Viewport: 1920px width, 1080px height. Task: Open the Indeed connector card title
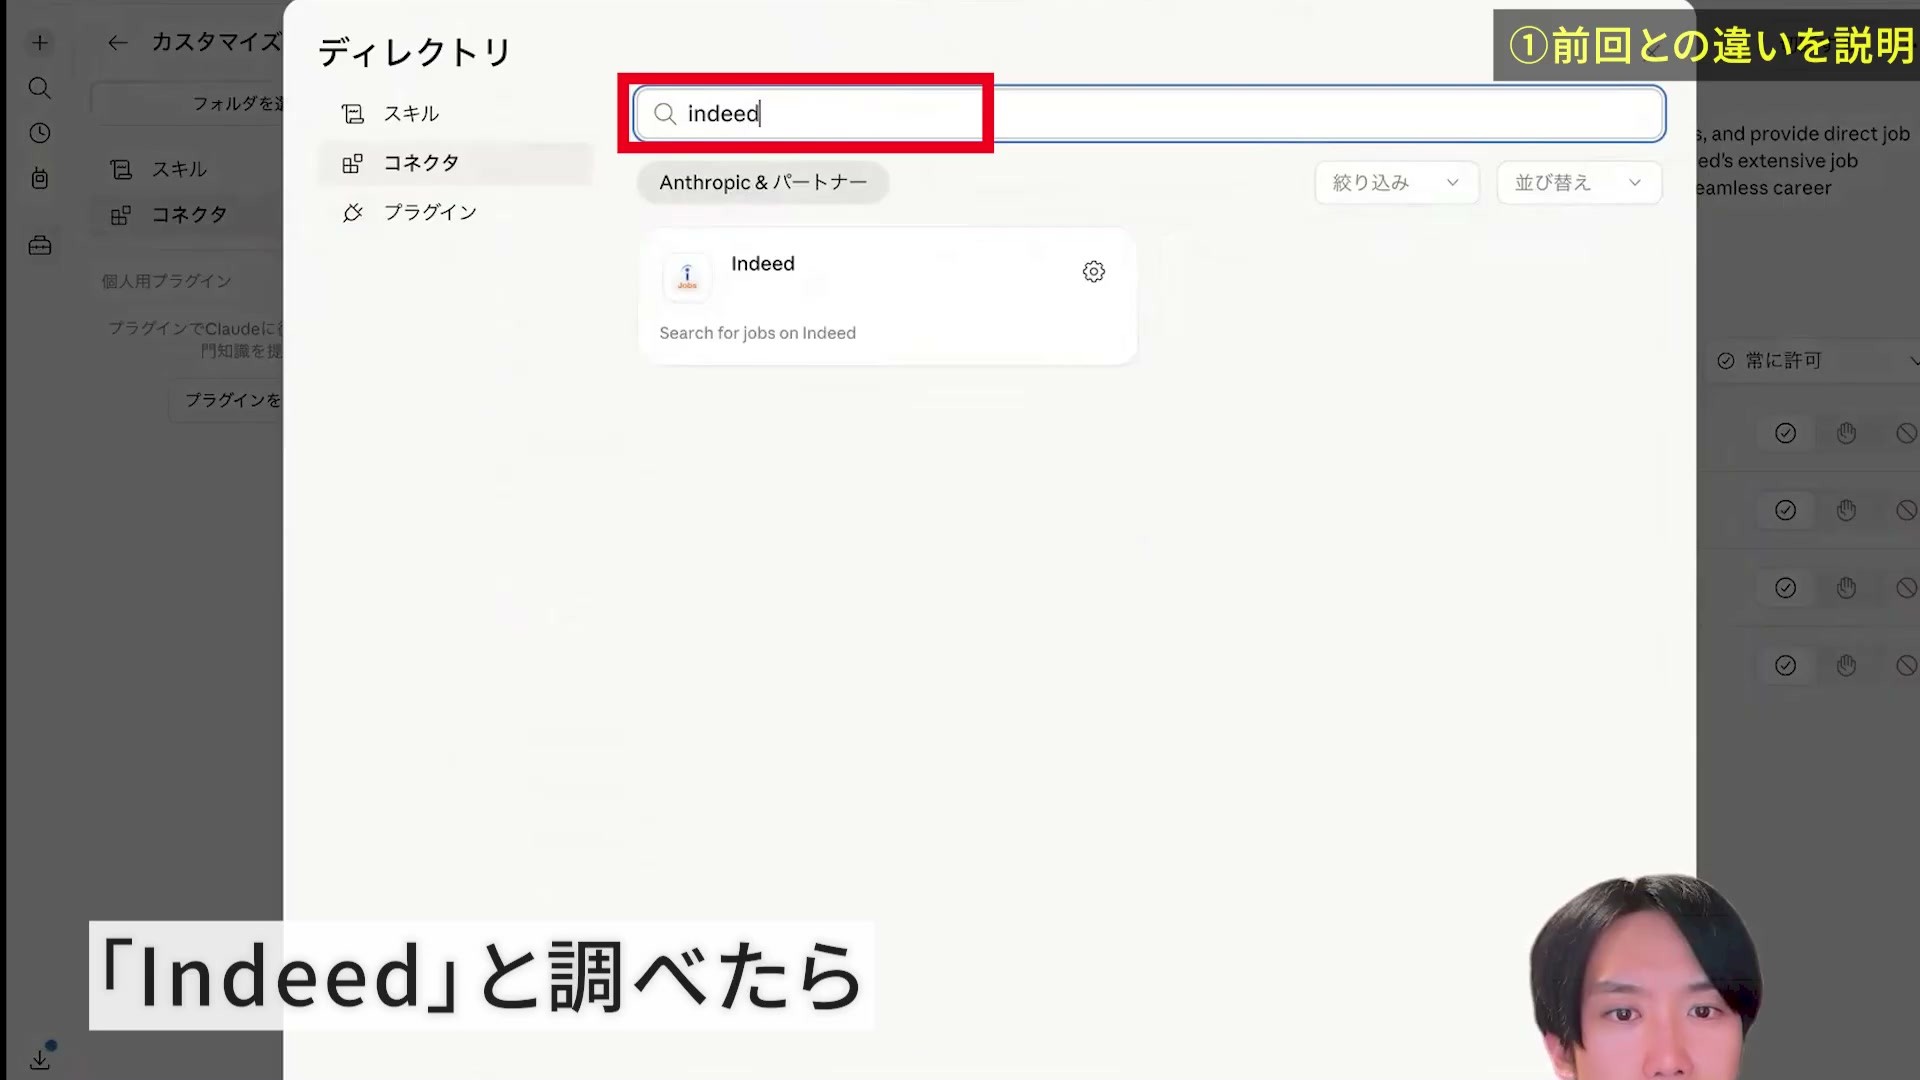(x=763, y=264)
